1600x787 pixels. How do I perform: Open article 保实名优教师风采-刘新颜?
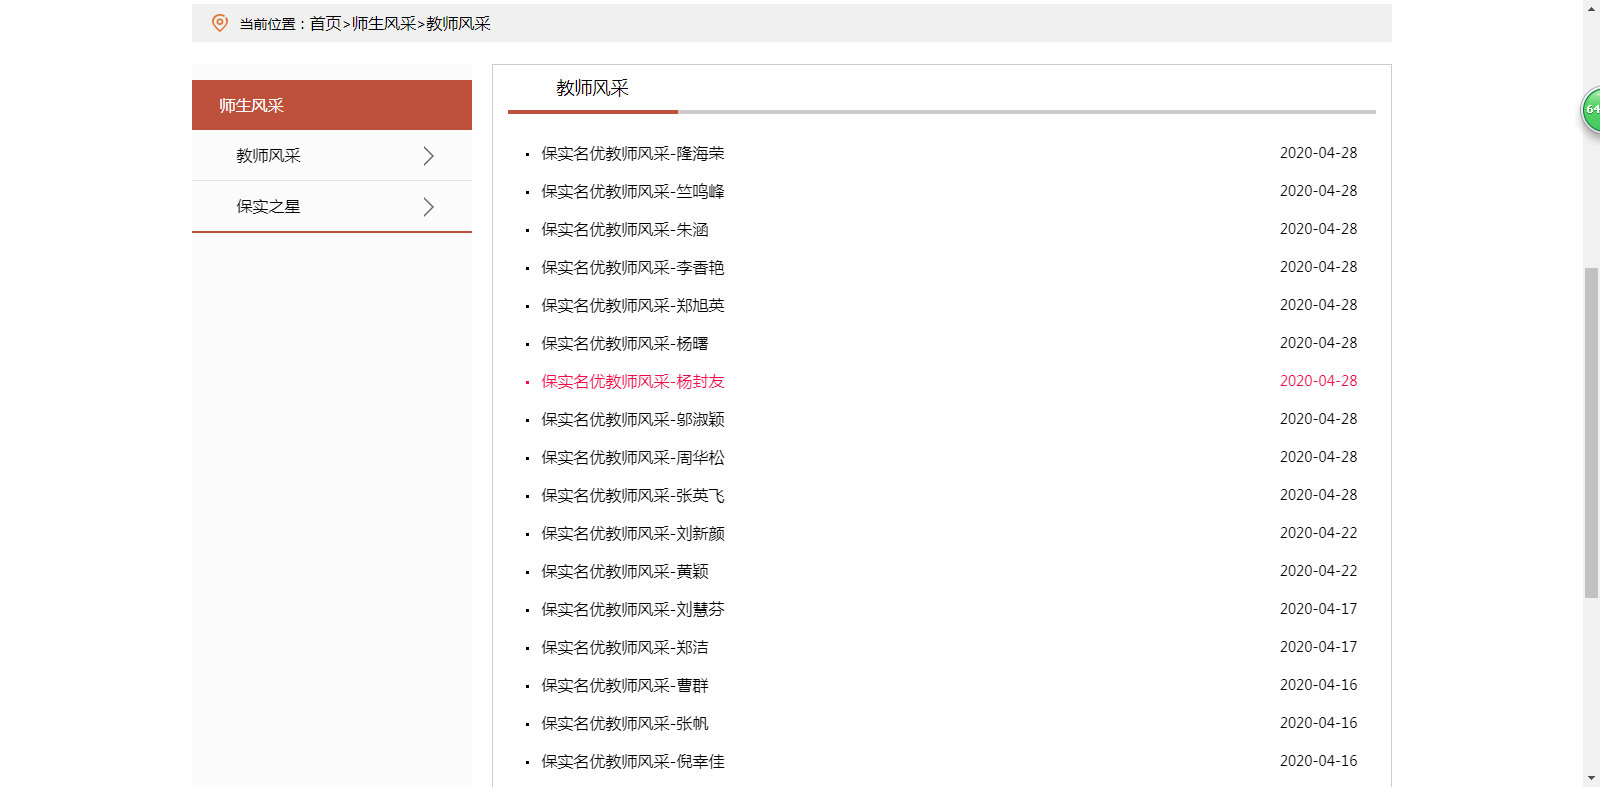click(633, 534)
